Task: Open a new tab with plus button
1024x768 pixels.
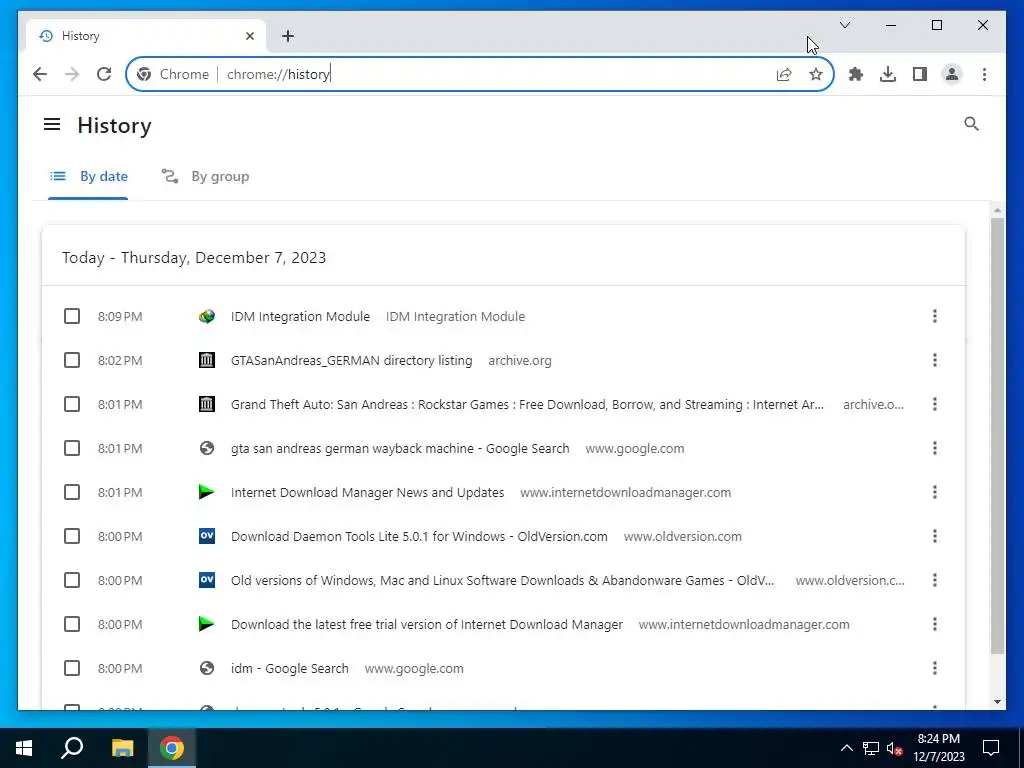Action: click(x=288, y=36)
